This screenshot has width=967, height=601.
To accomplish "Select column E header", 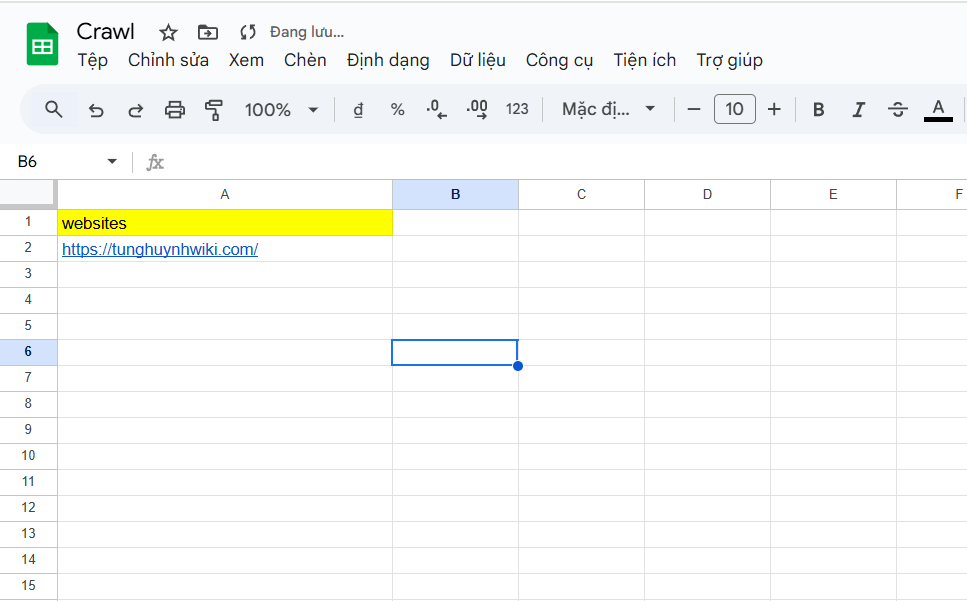I will pyautogui.click(x=833, y=195).
